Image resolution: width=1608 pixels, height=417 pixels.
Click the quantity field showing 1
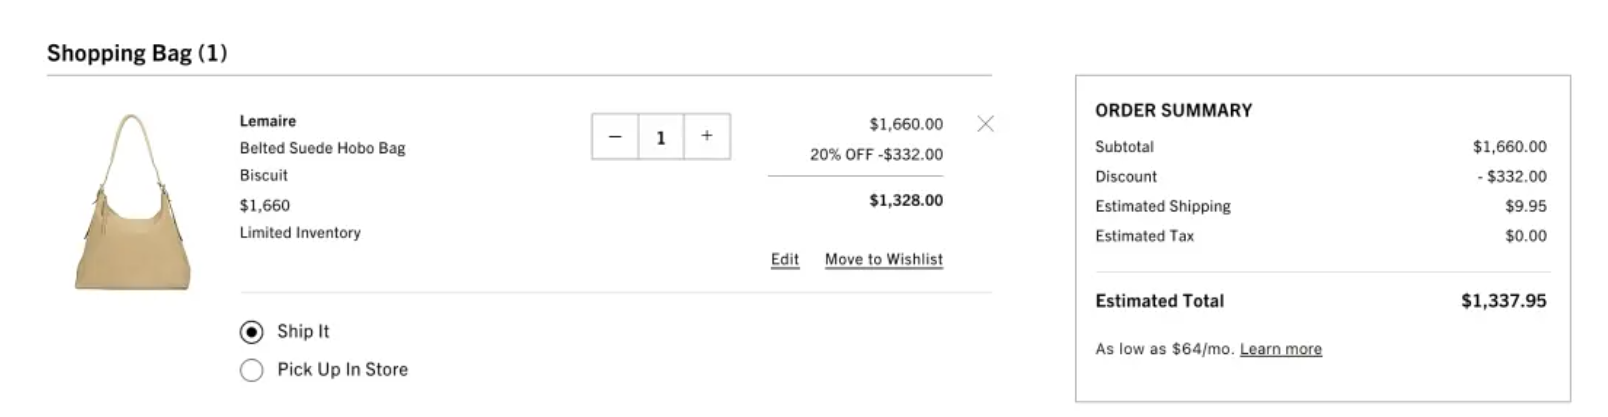click(661, 137)
